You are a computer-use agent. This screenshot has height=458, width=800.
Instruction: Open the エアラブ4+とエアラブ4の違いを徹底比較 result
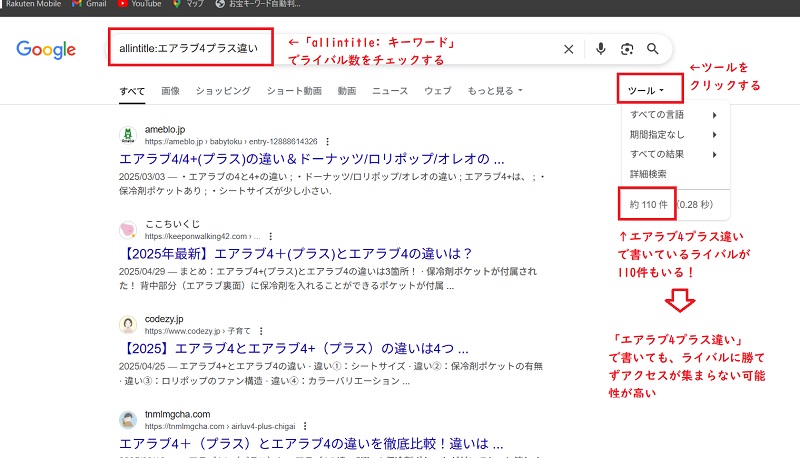311,443
